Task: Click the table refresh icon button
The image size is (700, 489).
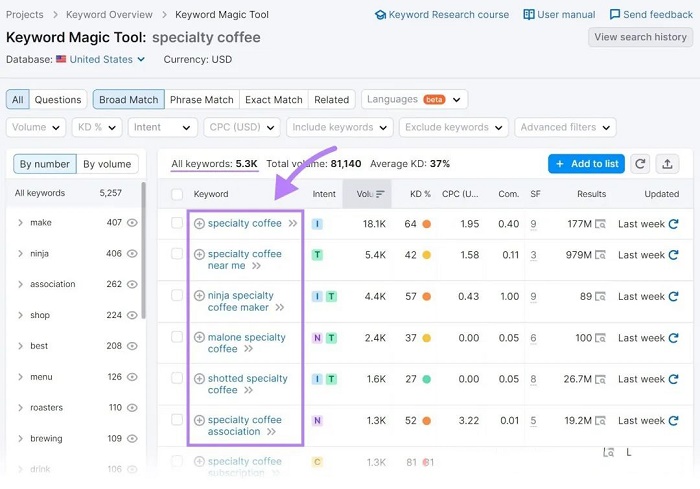Action: coord(640,164)
